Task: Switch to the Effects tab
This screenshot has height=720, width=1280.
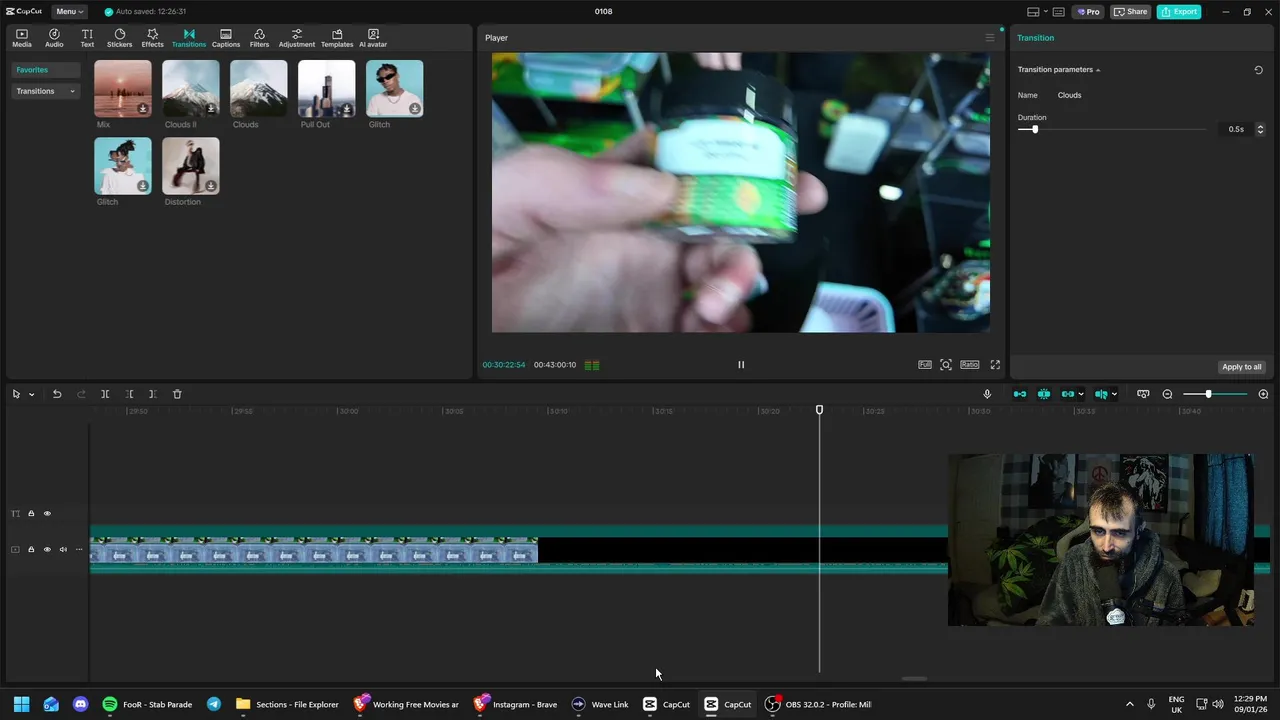Action: pyautogui.click(x=152, y=38)
